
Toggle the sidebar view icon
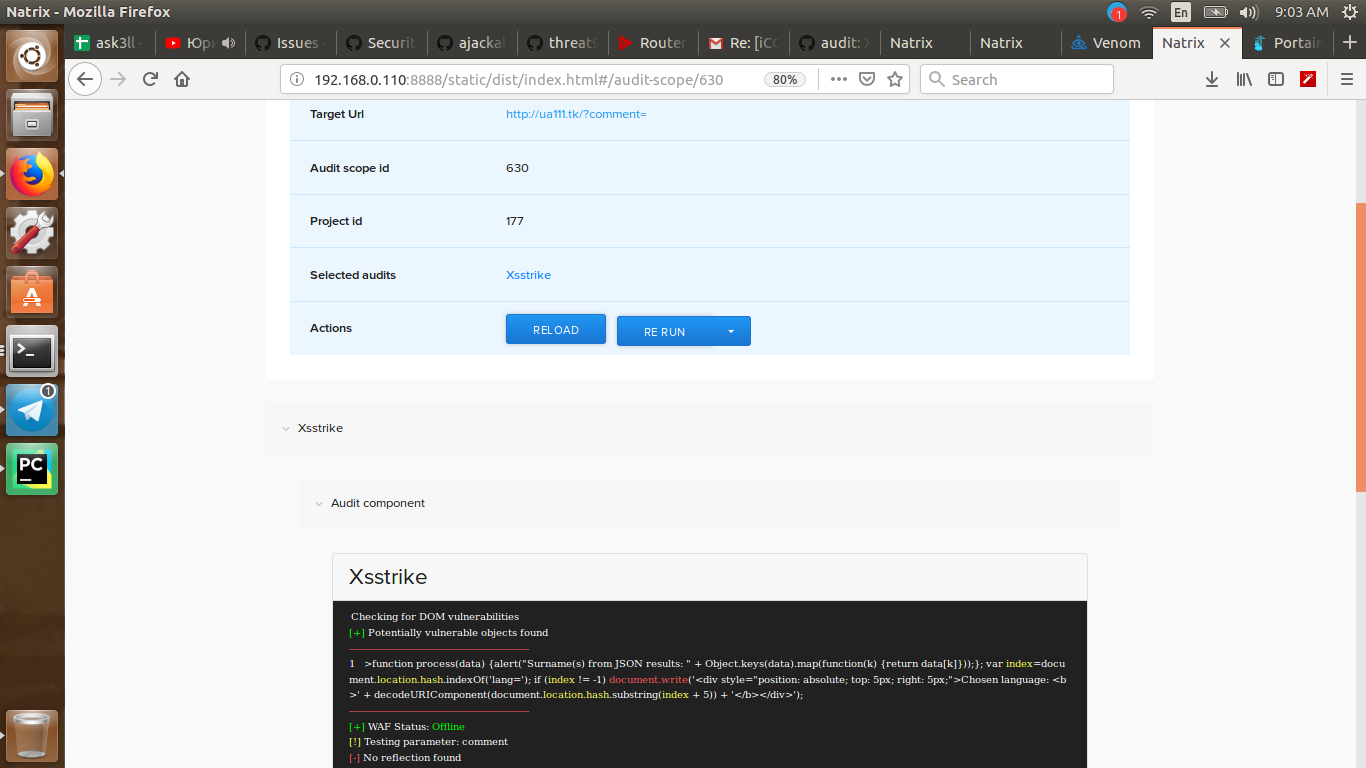point(1276,79)
